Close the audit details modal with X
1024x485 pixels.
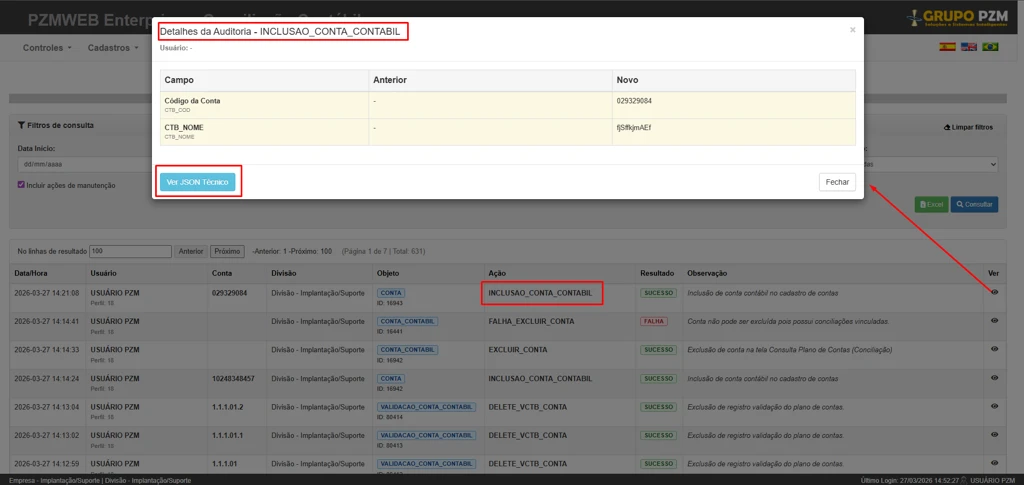point(852,30)
